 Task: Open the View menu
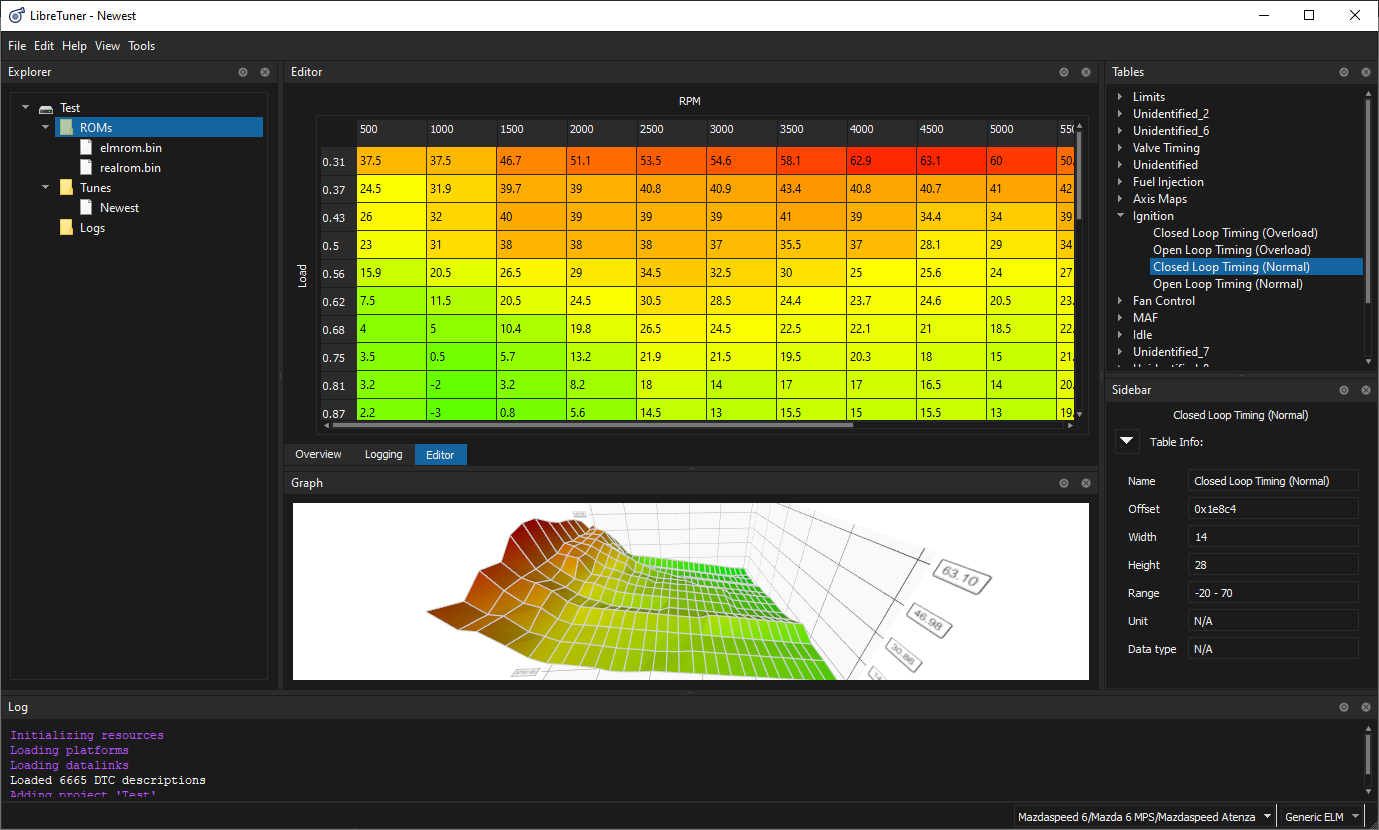point(107,46)
